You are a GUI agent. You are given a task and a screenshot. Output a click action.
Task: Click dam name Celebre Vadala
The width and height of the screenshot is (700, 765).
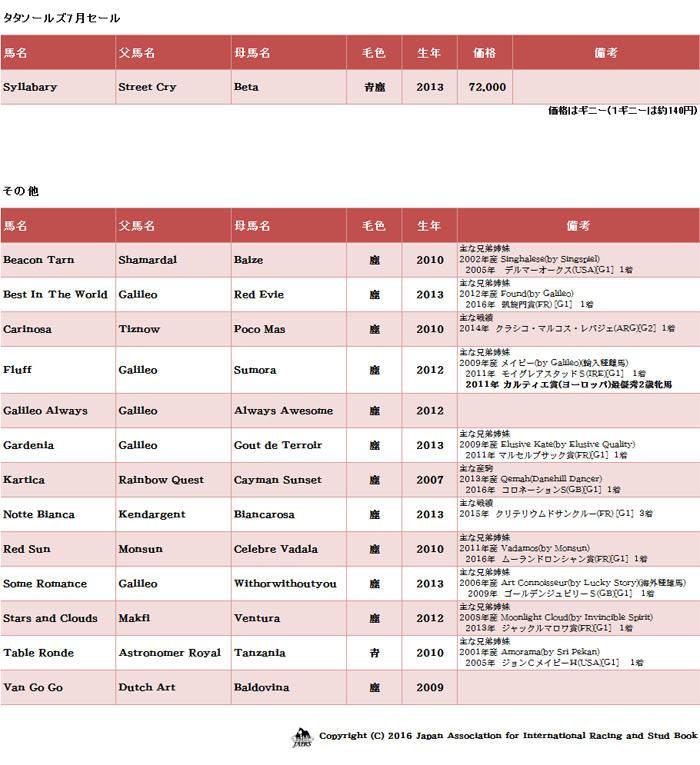pyautogui.click(x=276, y=549)
